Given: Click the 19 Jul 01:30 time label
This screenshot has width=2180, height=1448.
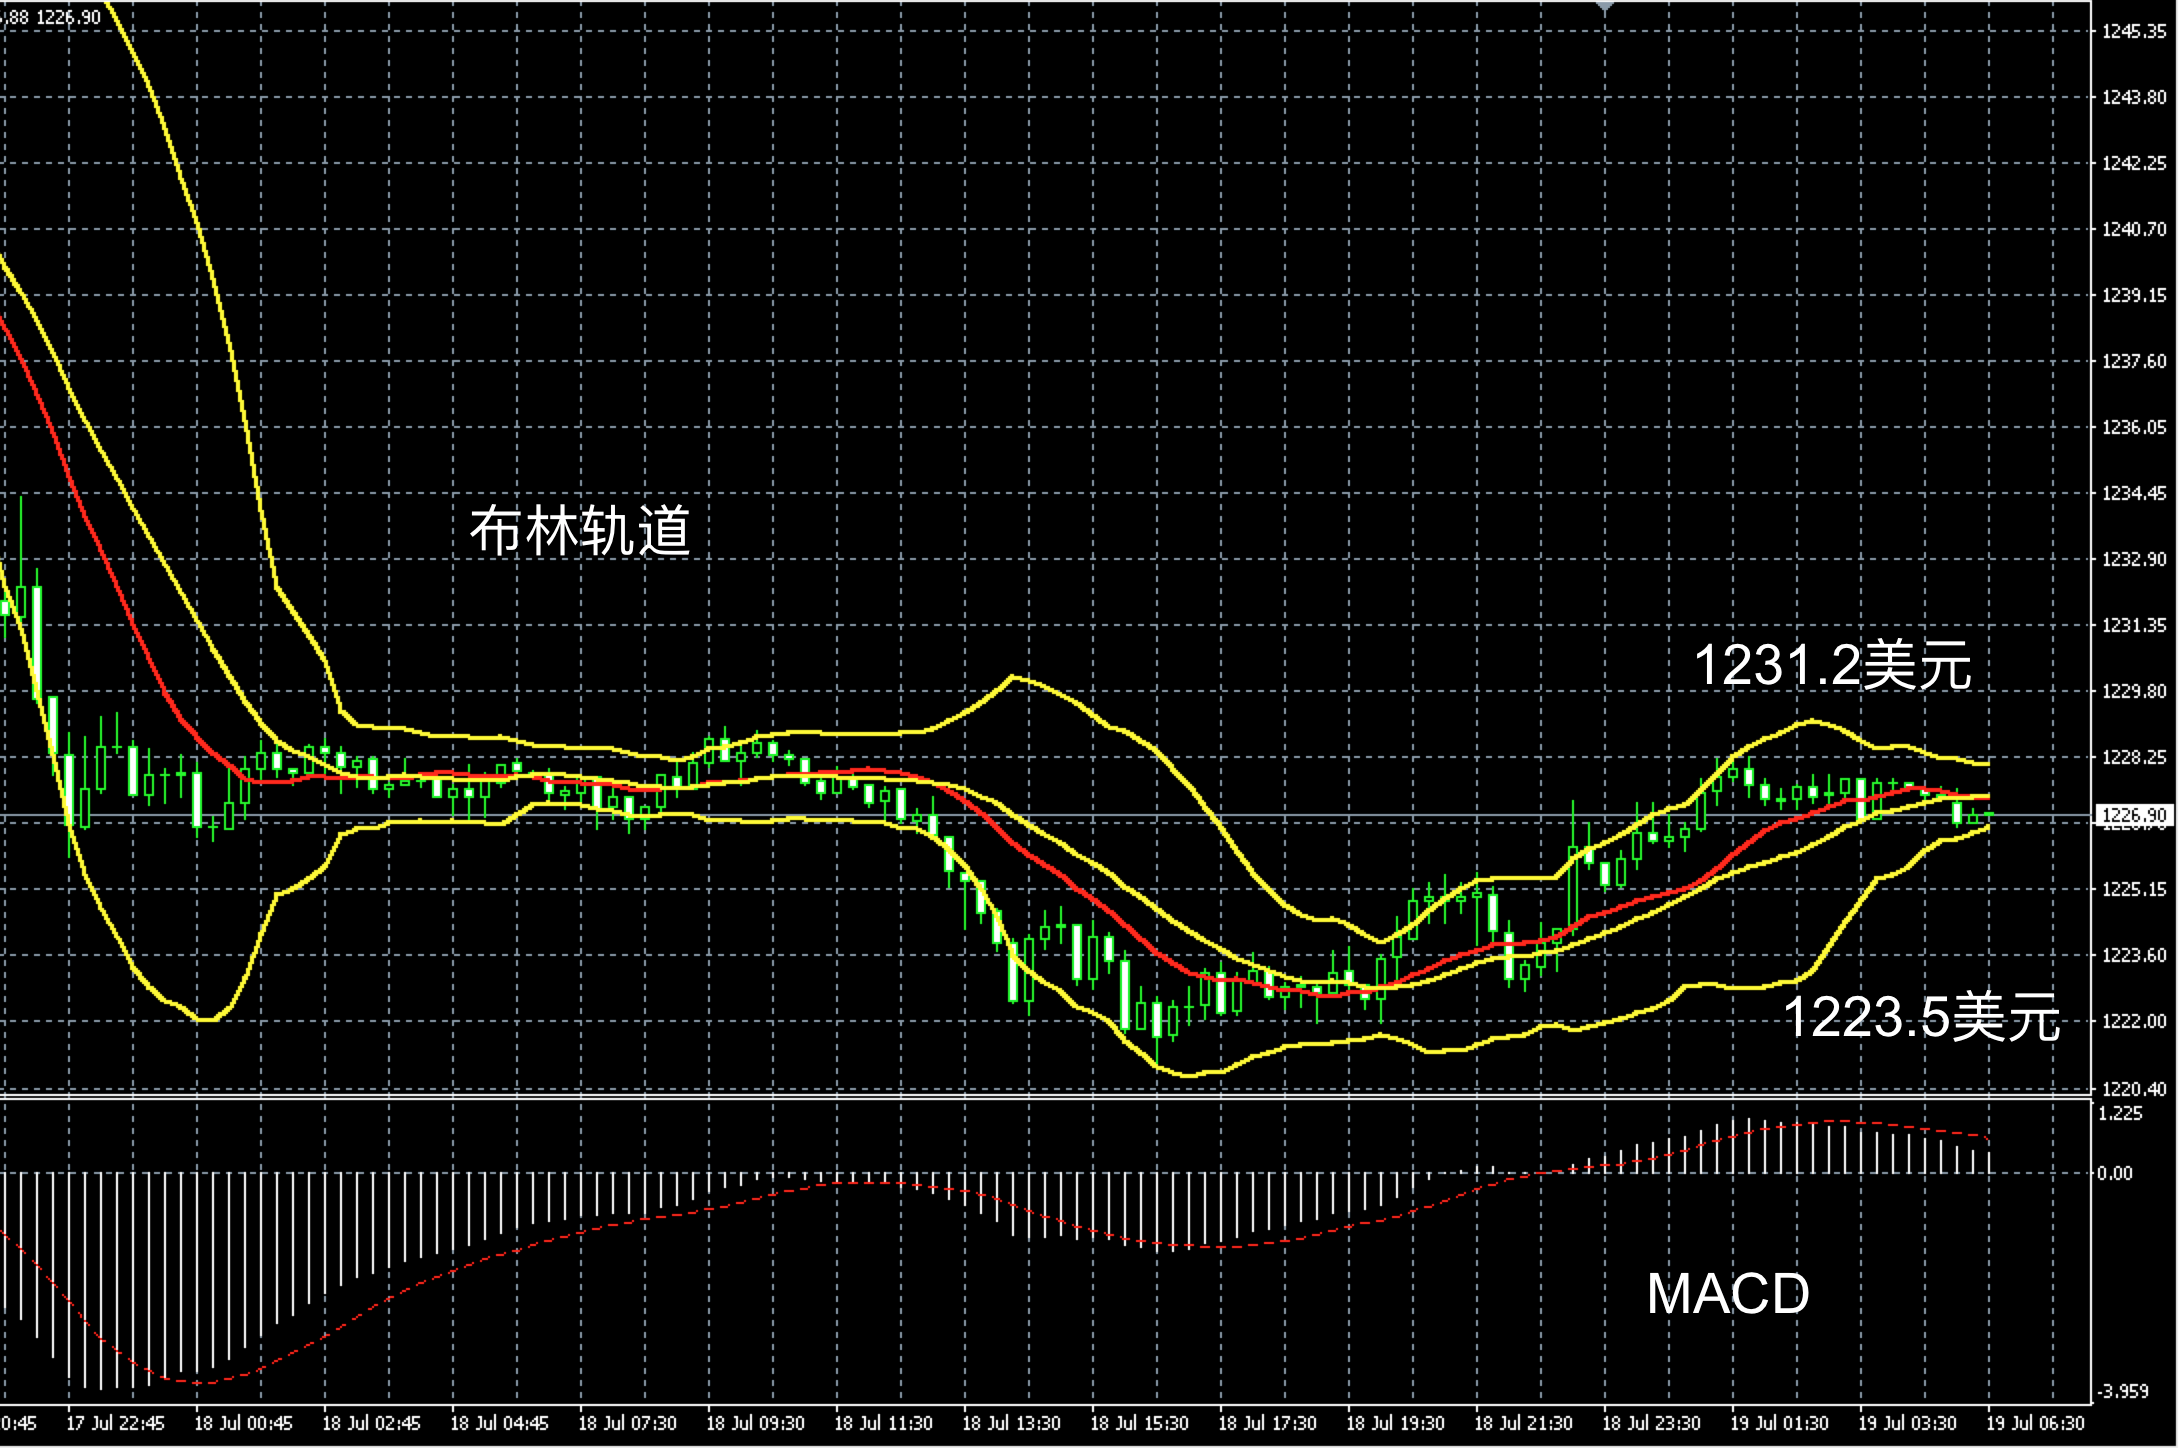Looking at the screenshot, I should [1779, 1423].
